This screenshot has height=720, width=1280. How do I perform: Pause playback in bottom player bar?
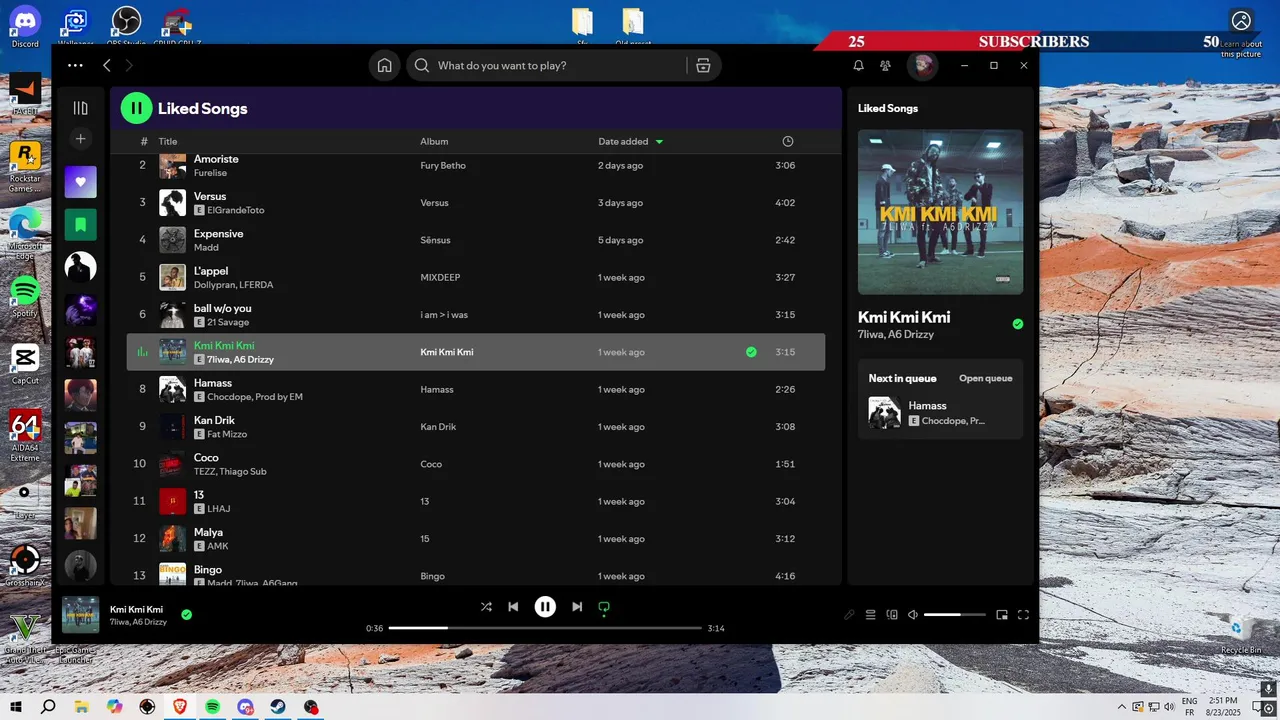point(545,607)
